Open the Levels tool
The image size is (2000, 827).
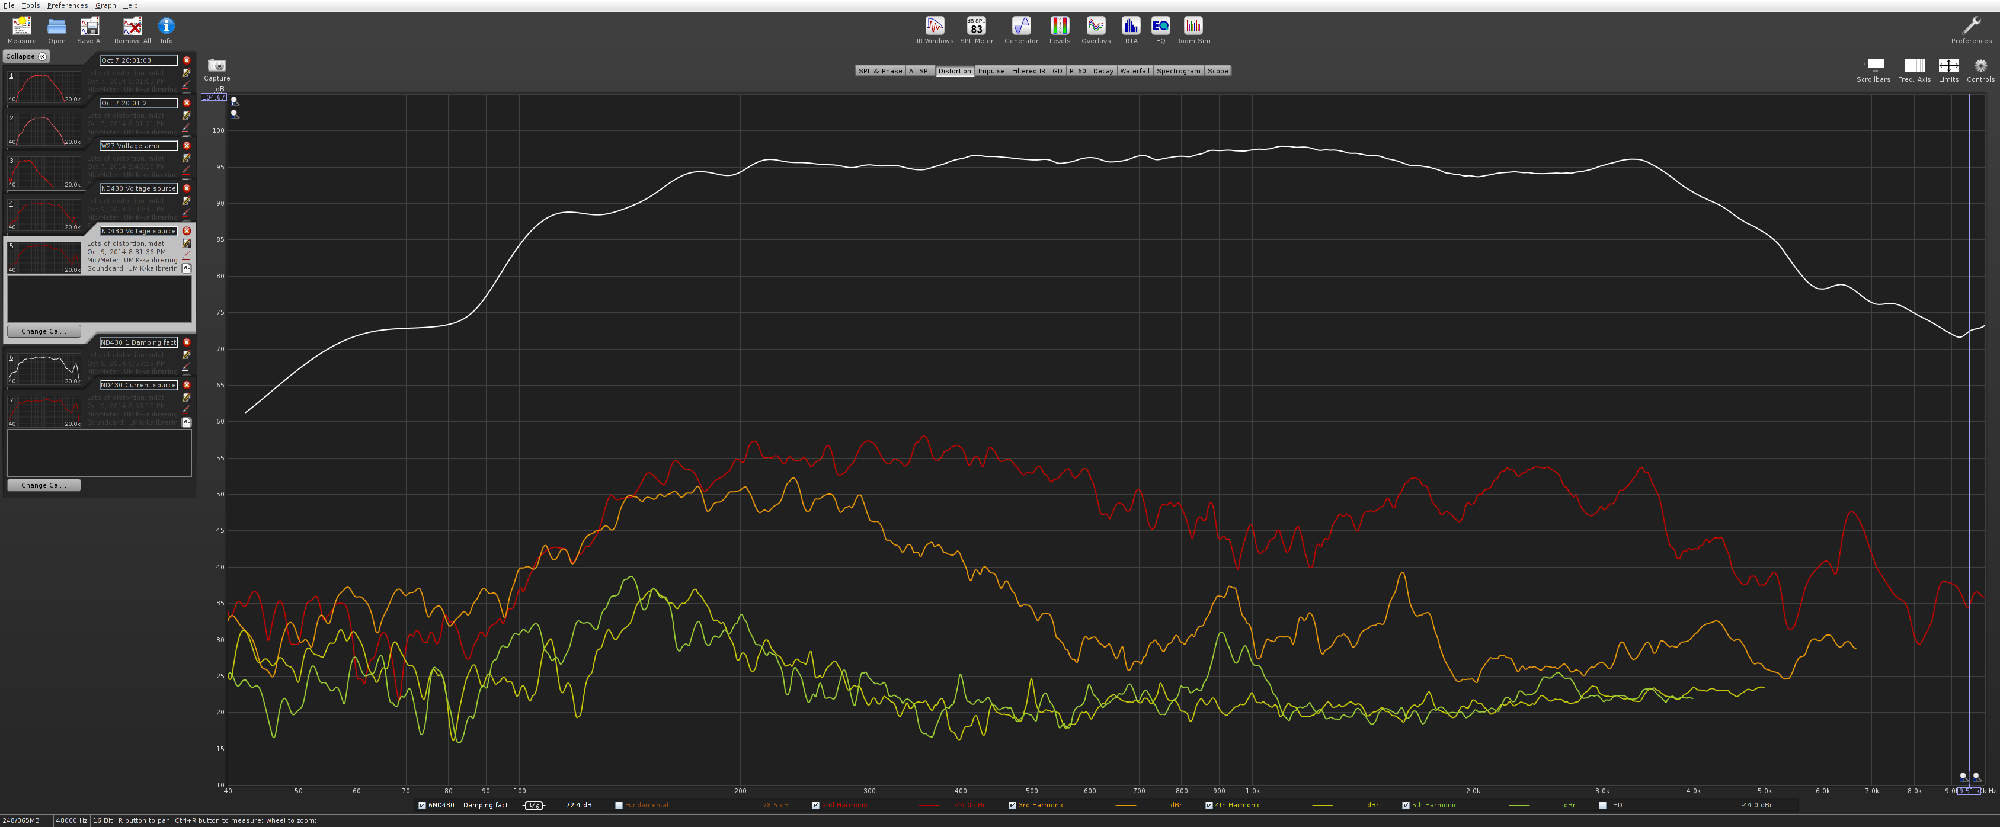[1060, 26]
